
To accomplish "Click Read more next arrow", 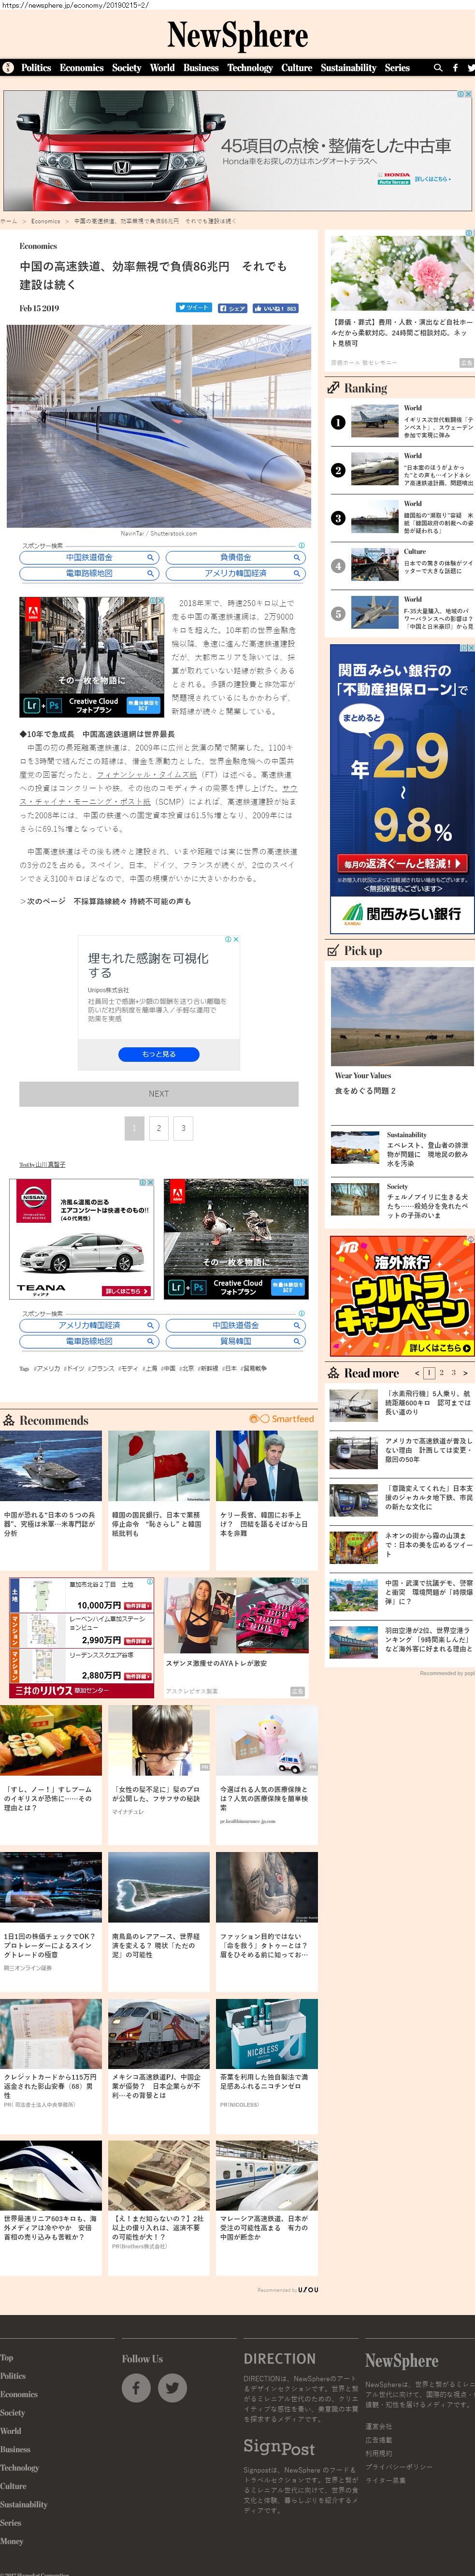I will 465,1373.
